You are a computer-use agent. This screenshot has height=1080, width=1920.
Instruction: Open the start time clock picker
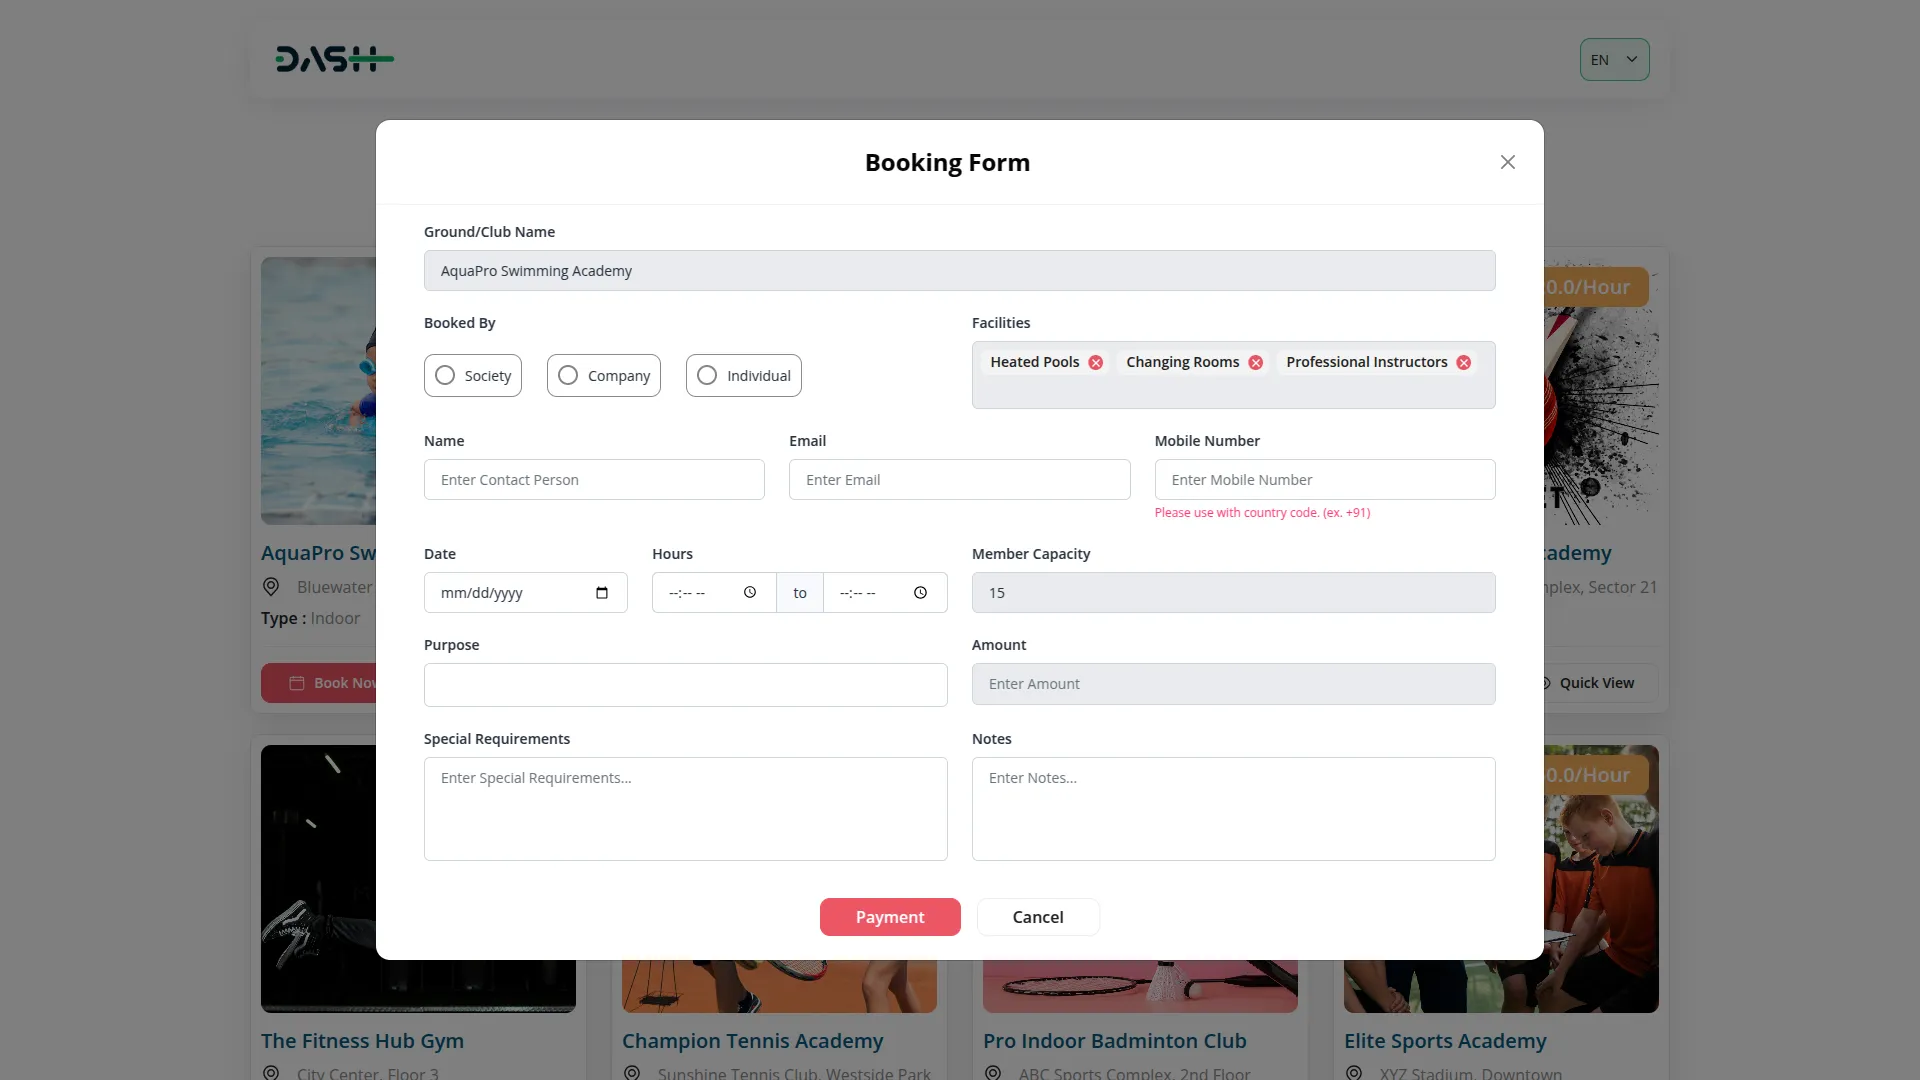pos(750,593)
